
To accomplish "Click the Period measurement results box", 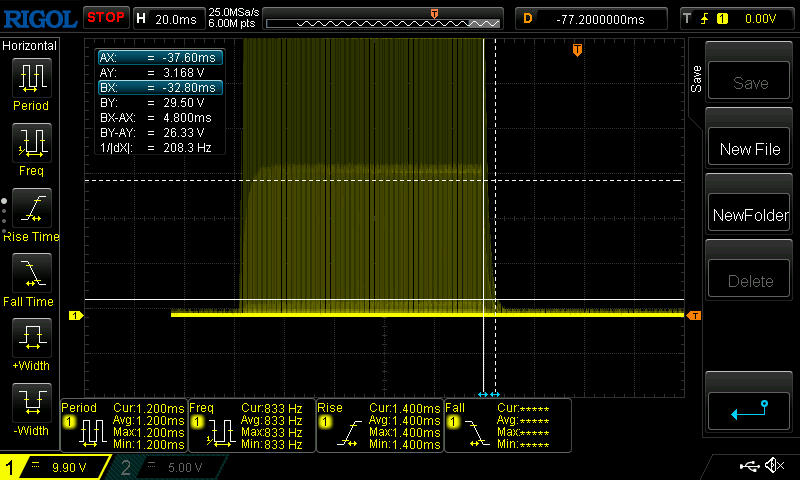I will (x=124, y=425).
